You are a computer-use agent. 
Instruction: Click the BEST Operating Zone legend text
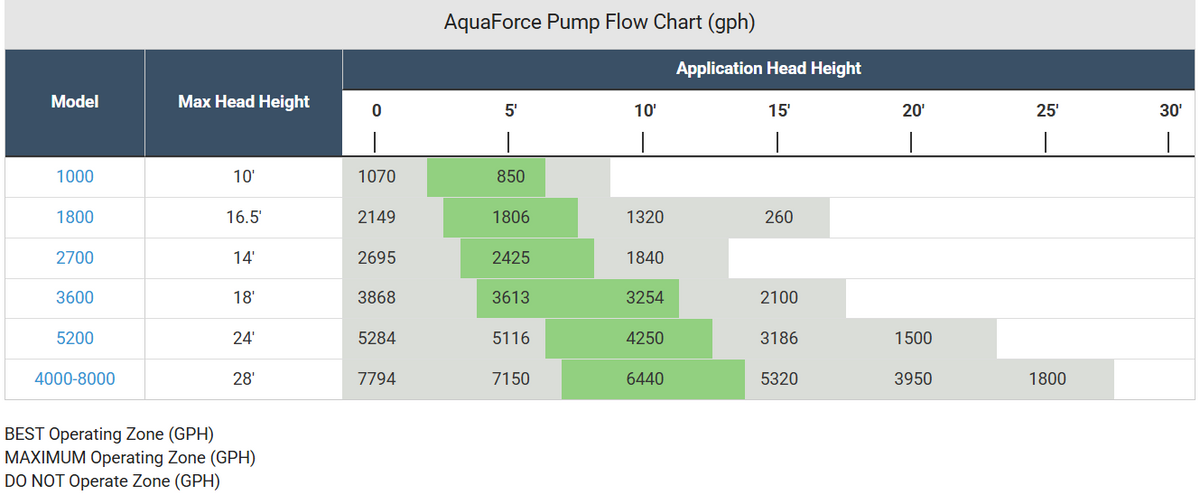110,435
